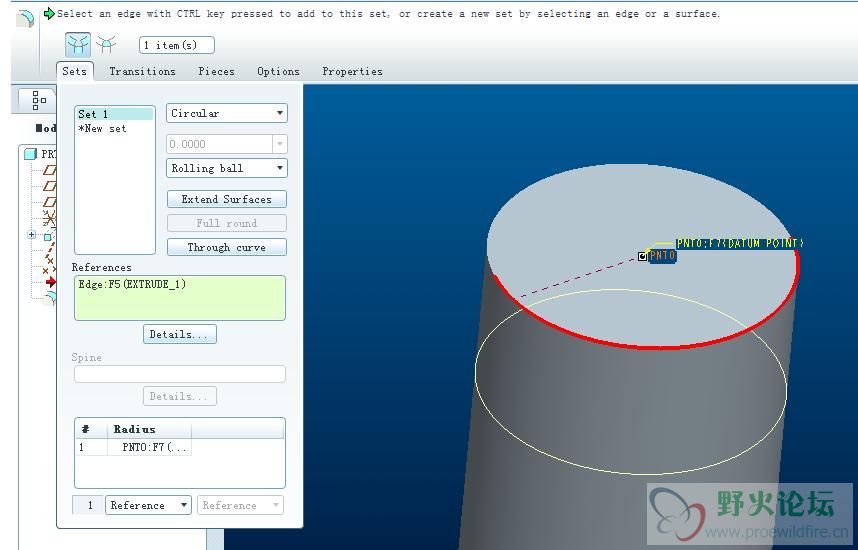This screenshot has width=858, height=550.
Task: Click the References Details button
Action: (x=179, y=334)
